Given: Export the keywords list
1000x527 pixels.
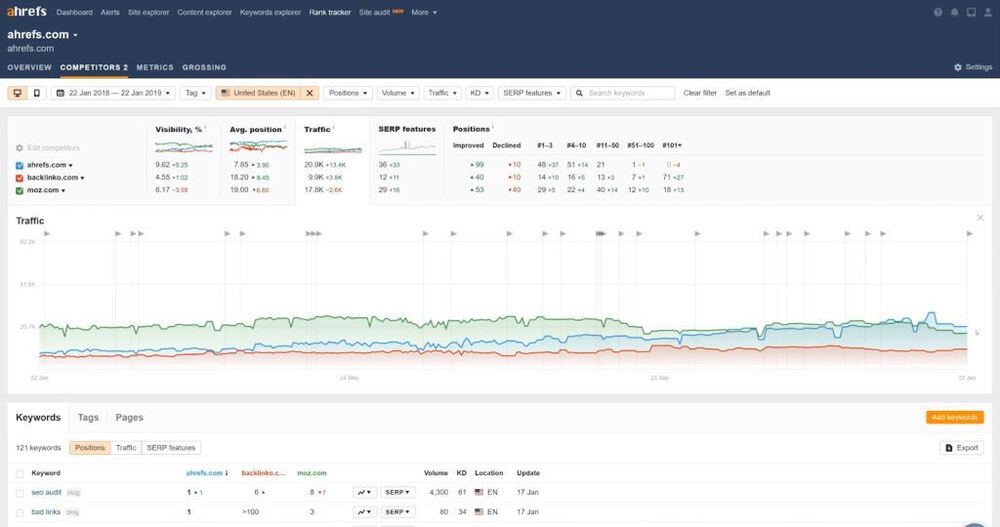Looking at the screenshot, I should click(x=961, y=448).
